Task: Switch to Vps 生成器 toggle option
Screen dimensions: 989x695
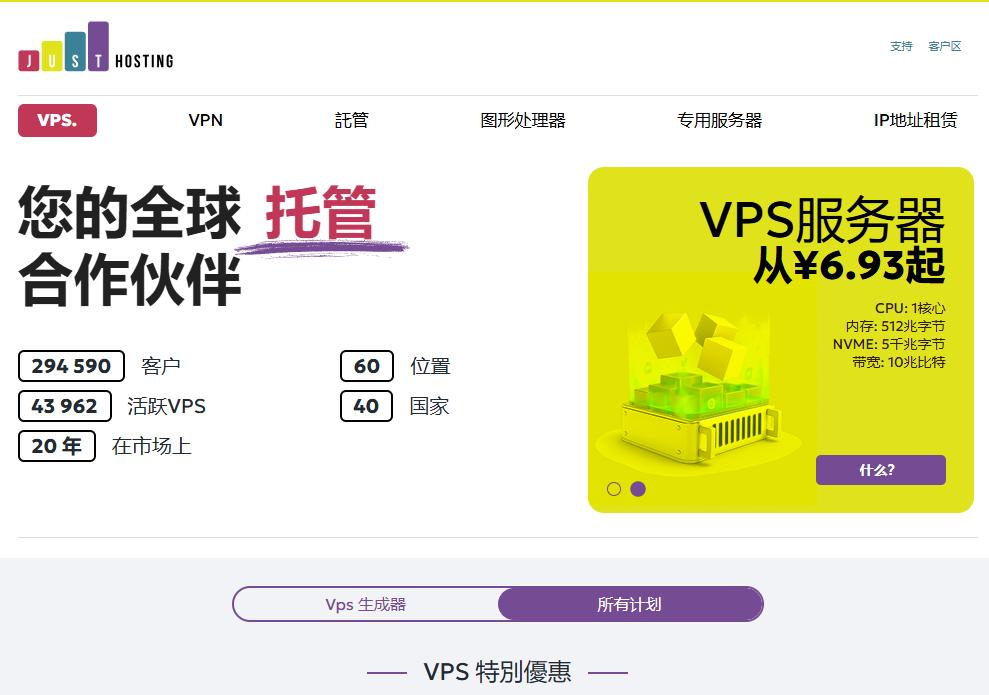Action: (366, 604)
